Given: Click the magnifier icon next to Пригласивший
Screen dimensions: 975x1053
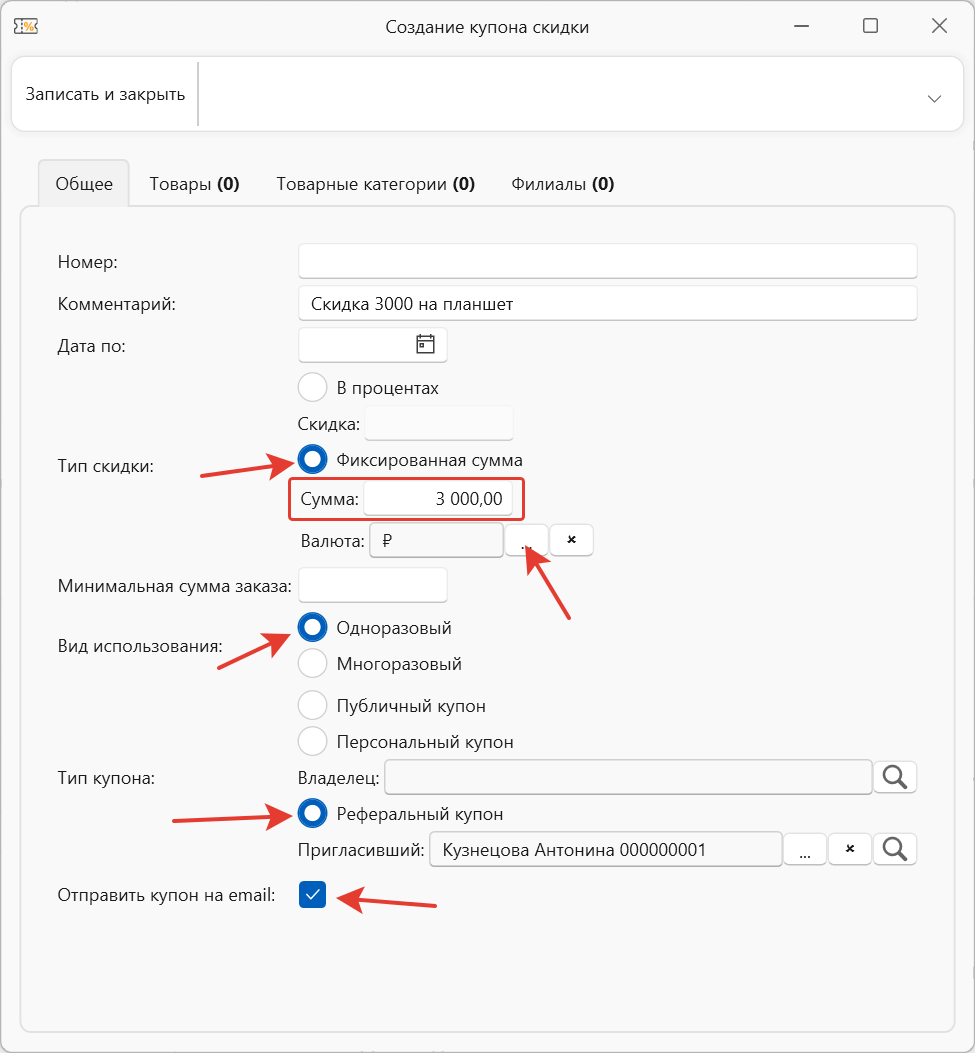Looking at the screenshot, I should point(895,849).
